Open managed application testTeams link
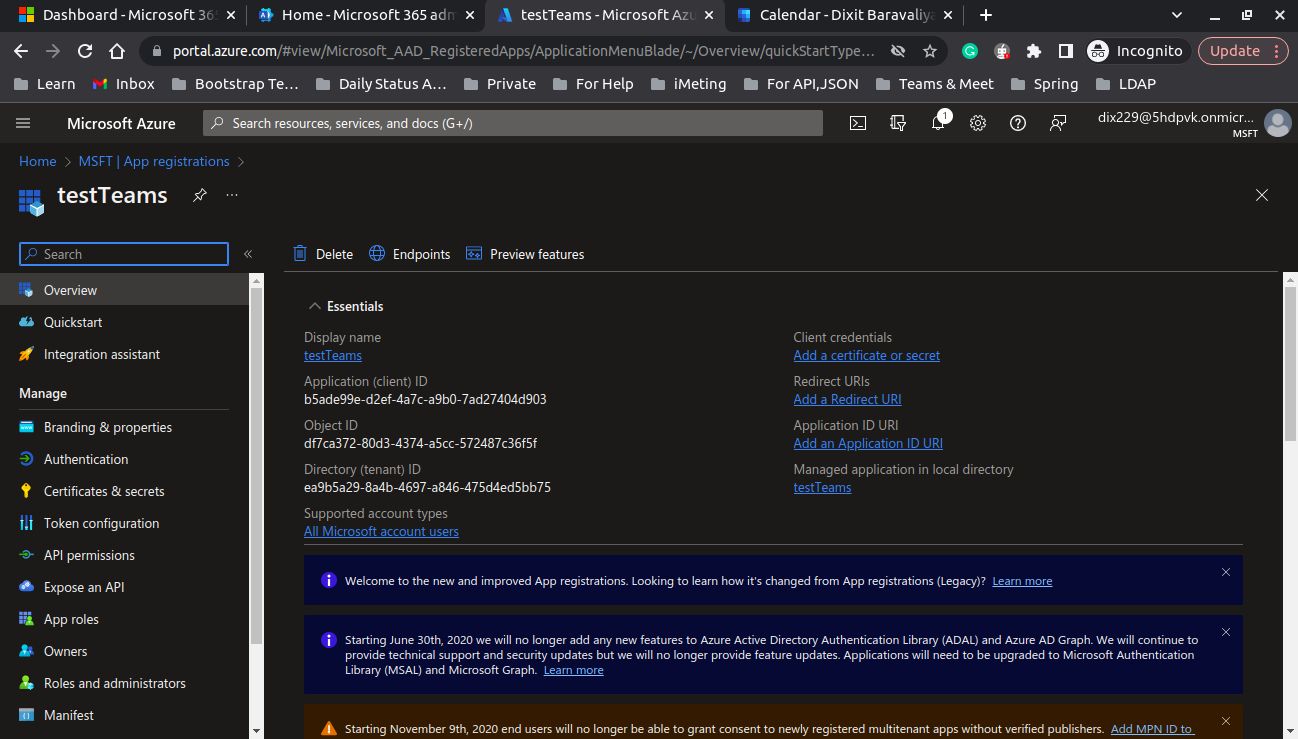 [822, 487]
